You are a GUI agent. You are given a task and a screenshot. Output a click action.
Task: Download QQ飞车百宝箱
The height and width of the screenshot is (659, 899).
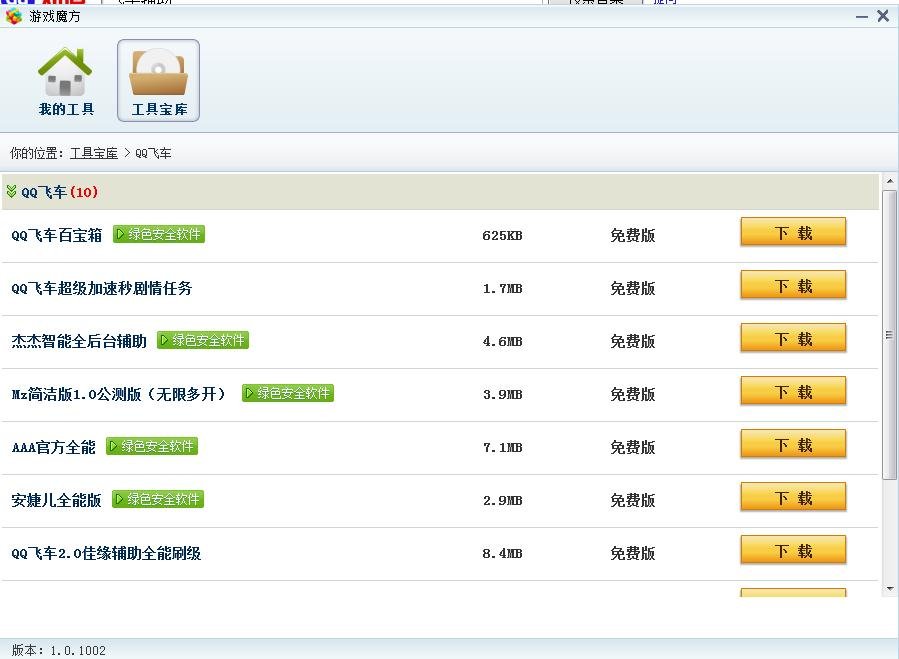(x=793, y=232)
